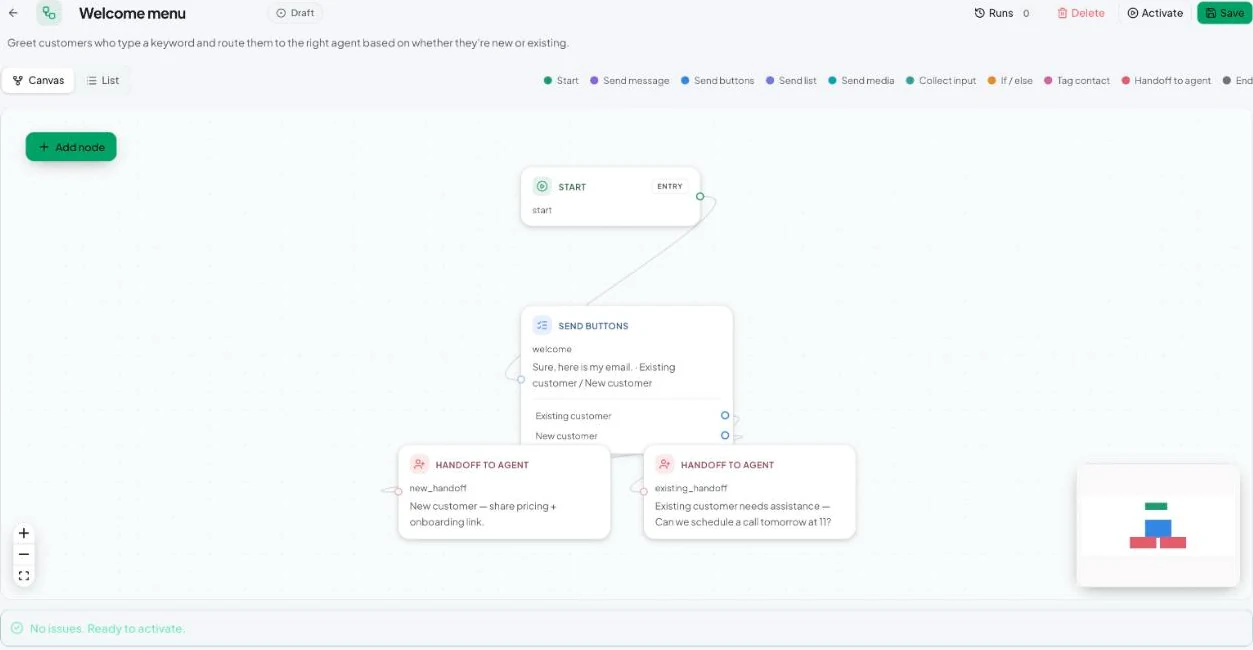This screenshot has width=1253, height=650.
Task: Click the No issues status message
Action: 107,628
